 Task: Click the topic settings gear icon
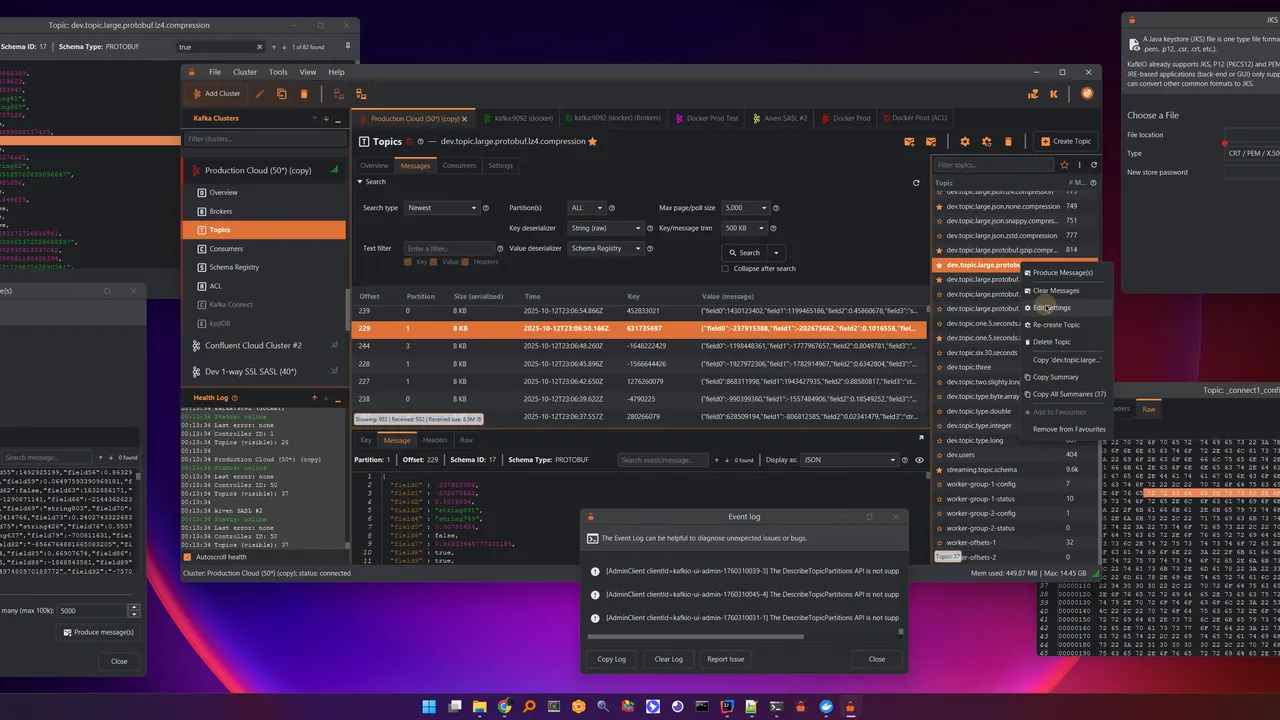pyautogui.click(x=965, y=142)
